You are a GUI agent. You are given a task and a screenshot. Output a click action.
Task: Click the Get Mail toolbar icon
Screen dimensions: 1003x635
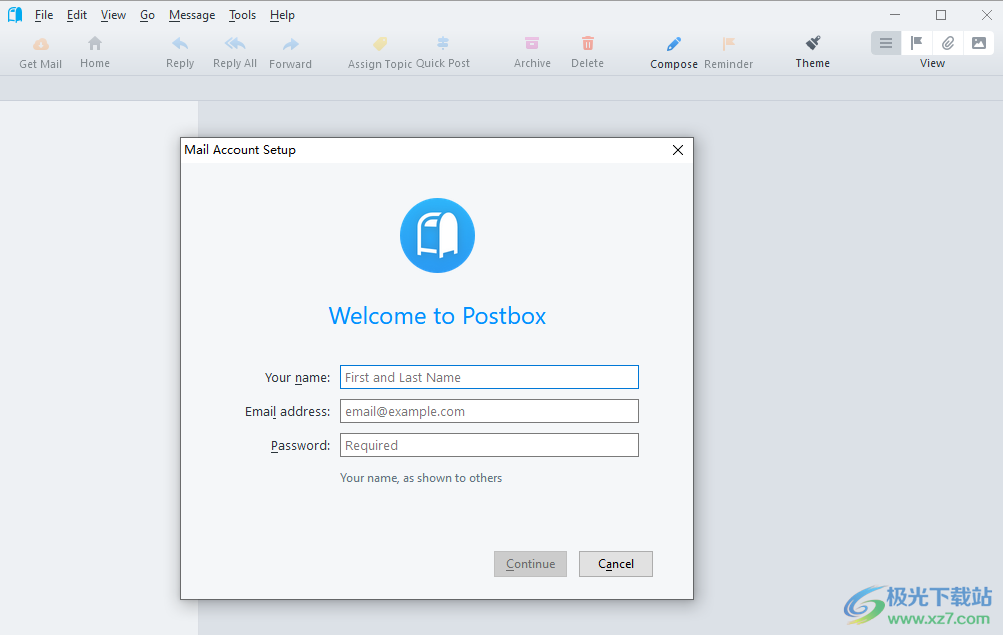(41, 44)
